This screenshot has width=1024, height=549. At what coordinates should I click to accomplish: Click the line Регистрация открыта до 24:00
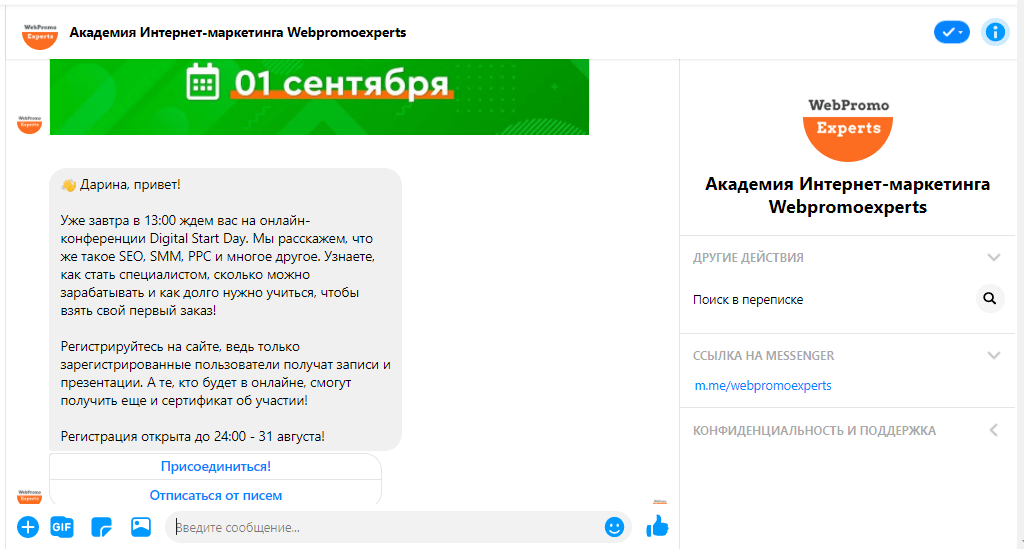tap(193, 436)
